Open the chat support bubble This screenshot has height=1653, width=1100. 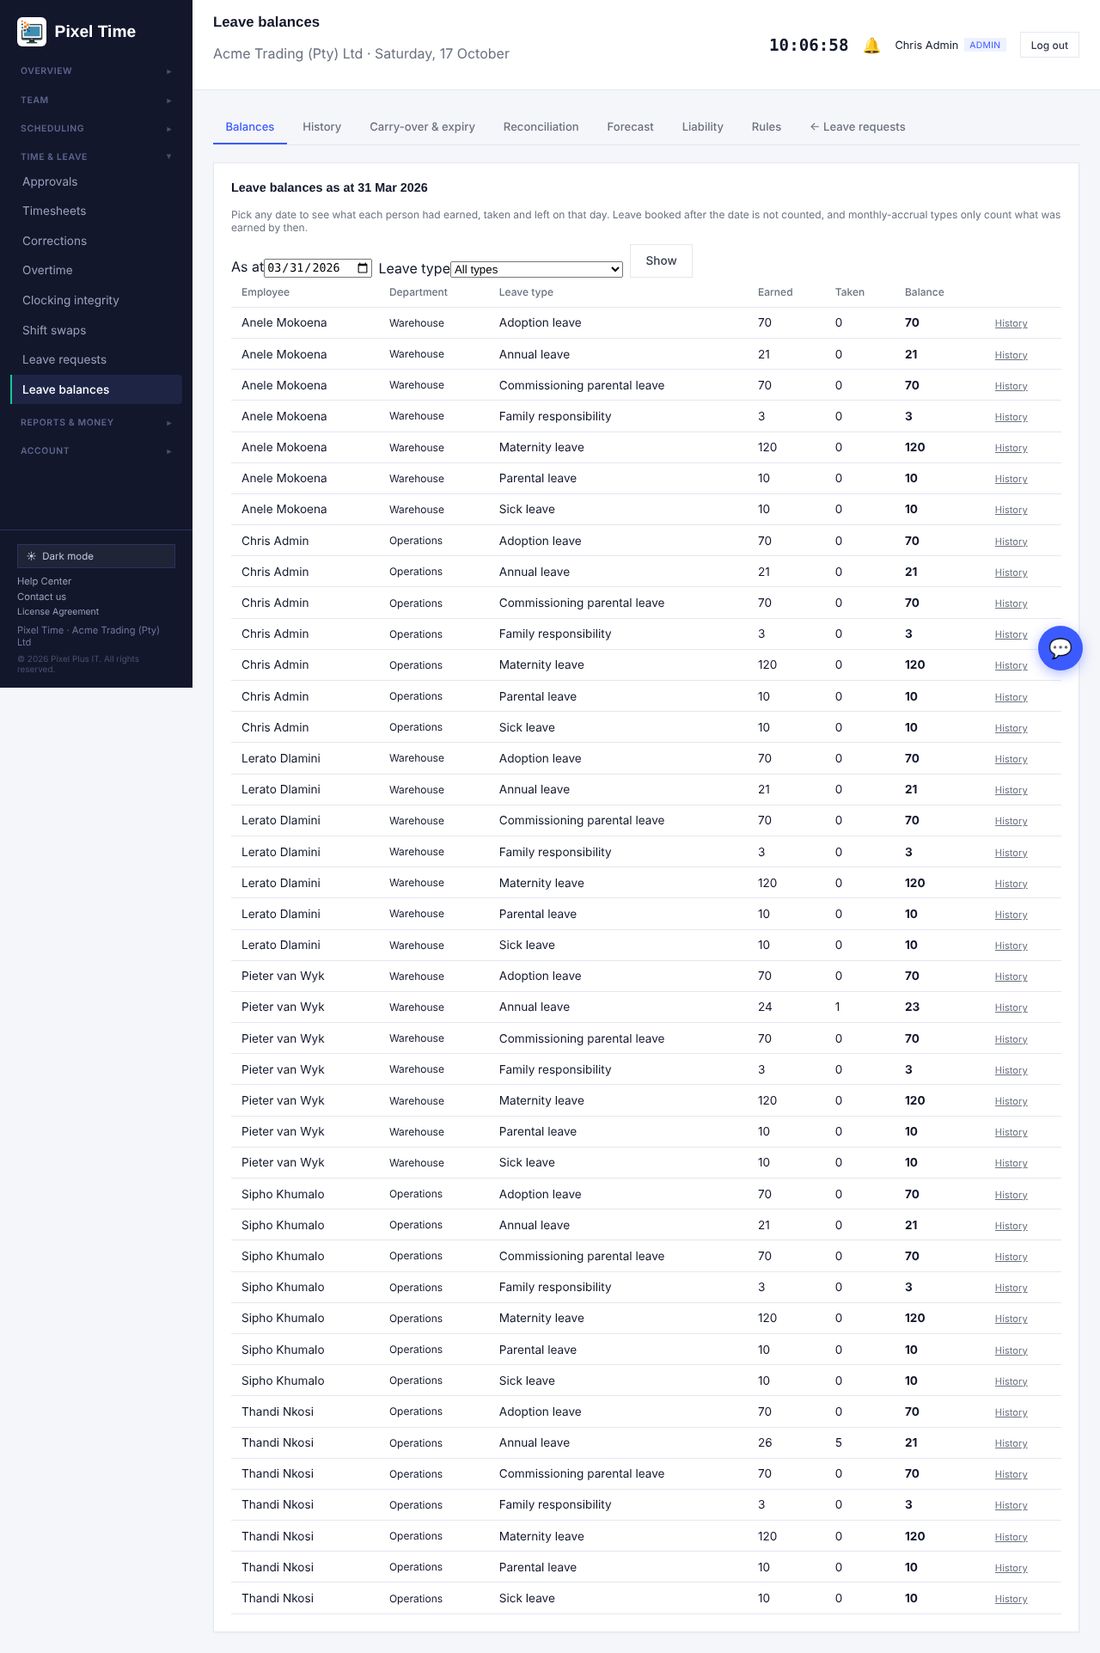click(x=1060, y=648)
